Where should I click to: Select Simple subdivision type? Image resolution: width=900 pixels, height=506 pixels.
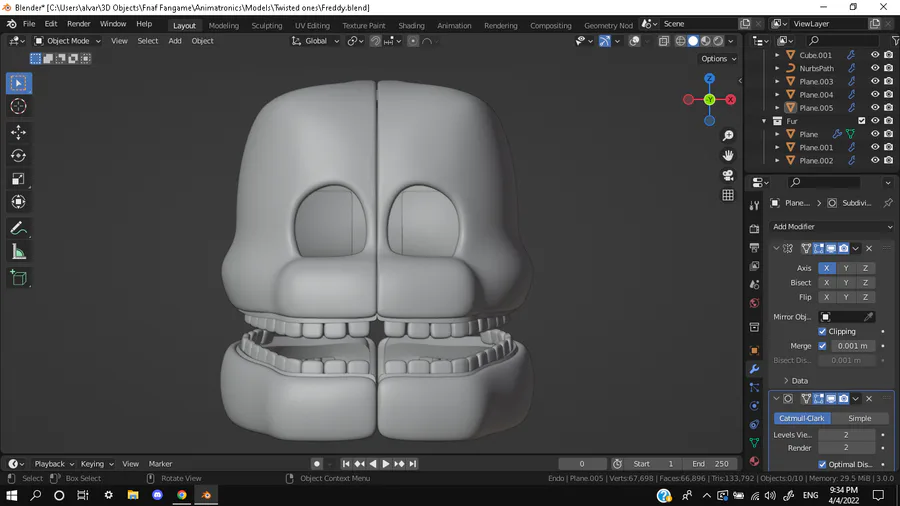859,418
